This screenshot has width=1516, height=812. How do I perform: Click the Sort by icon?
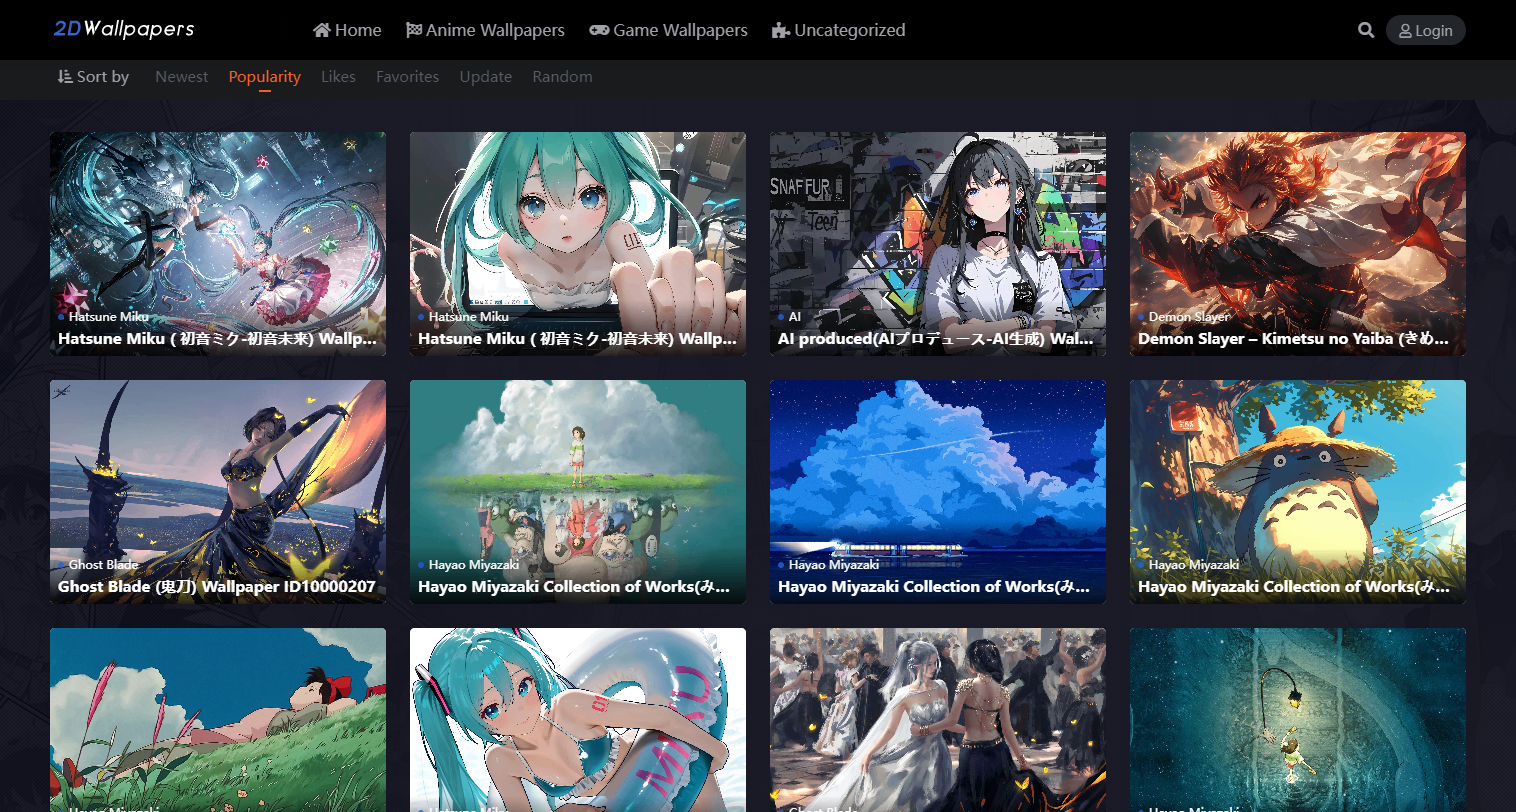(65, 77)
